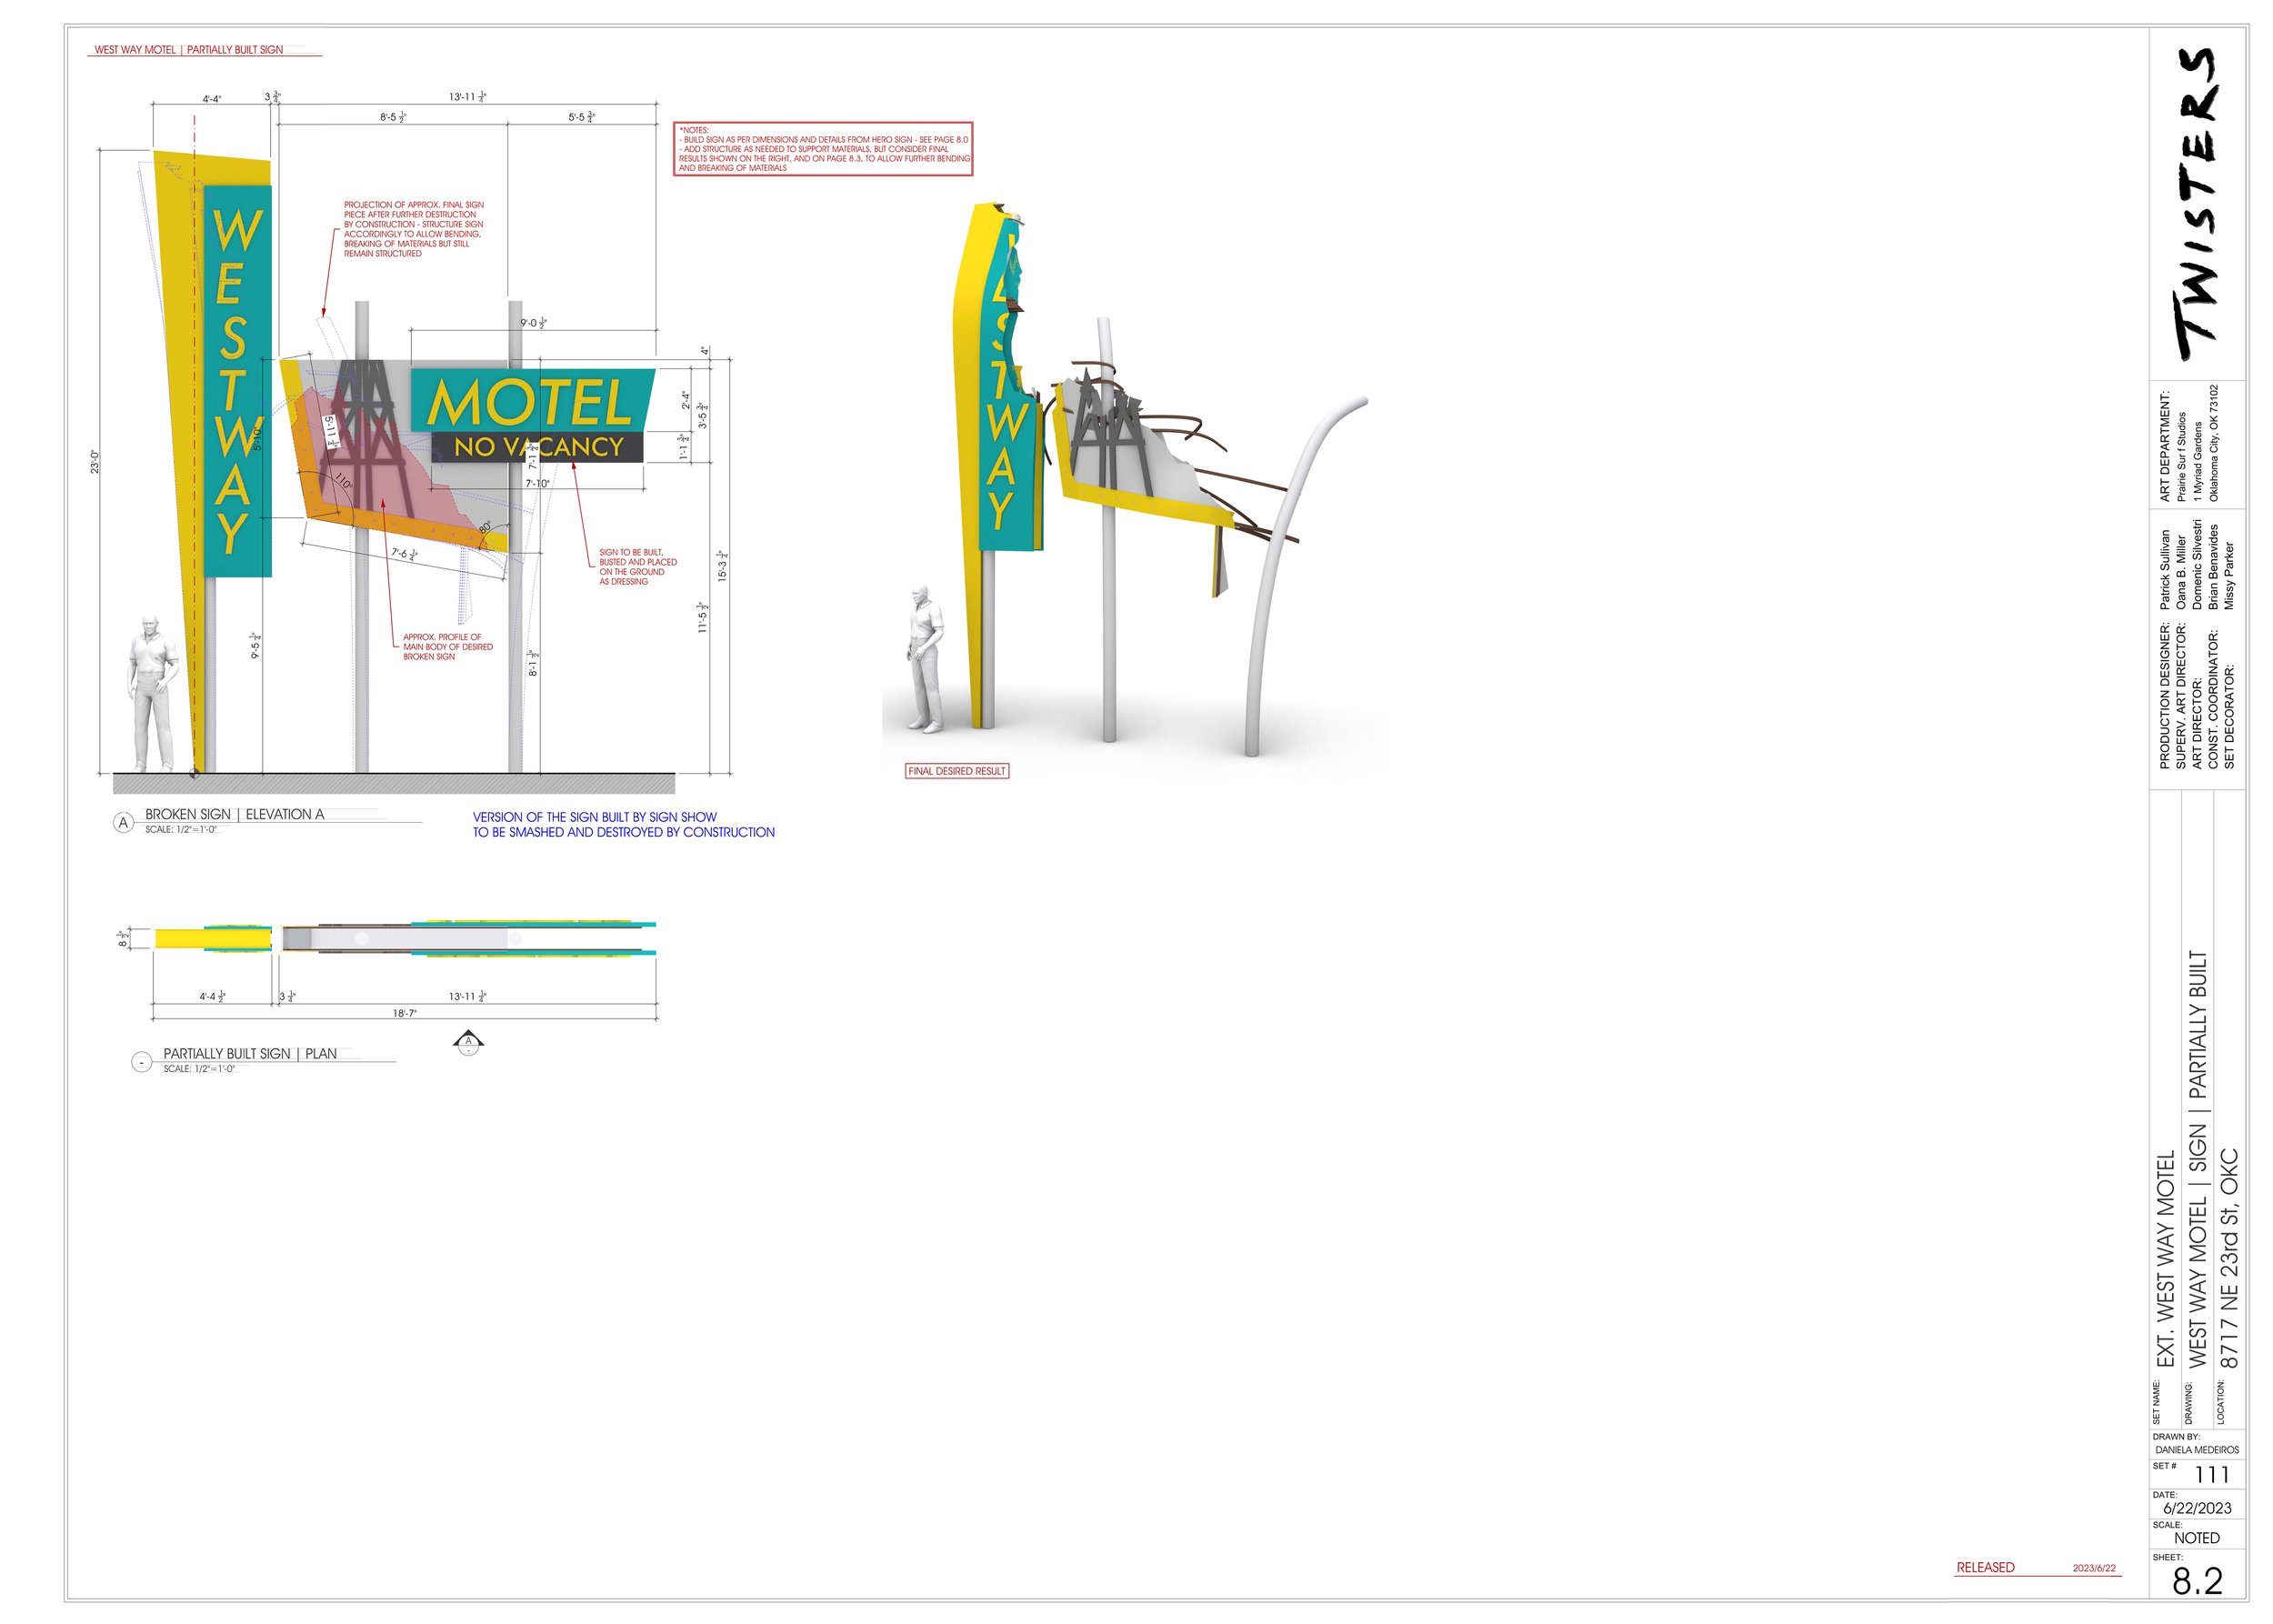Click the drawing name 'WEST WAY MOTEL | SIGN | PARTIALLY BUILT'

point(2197,1159)
